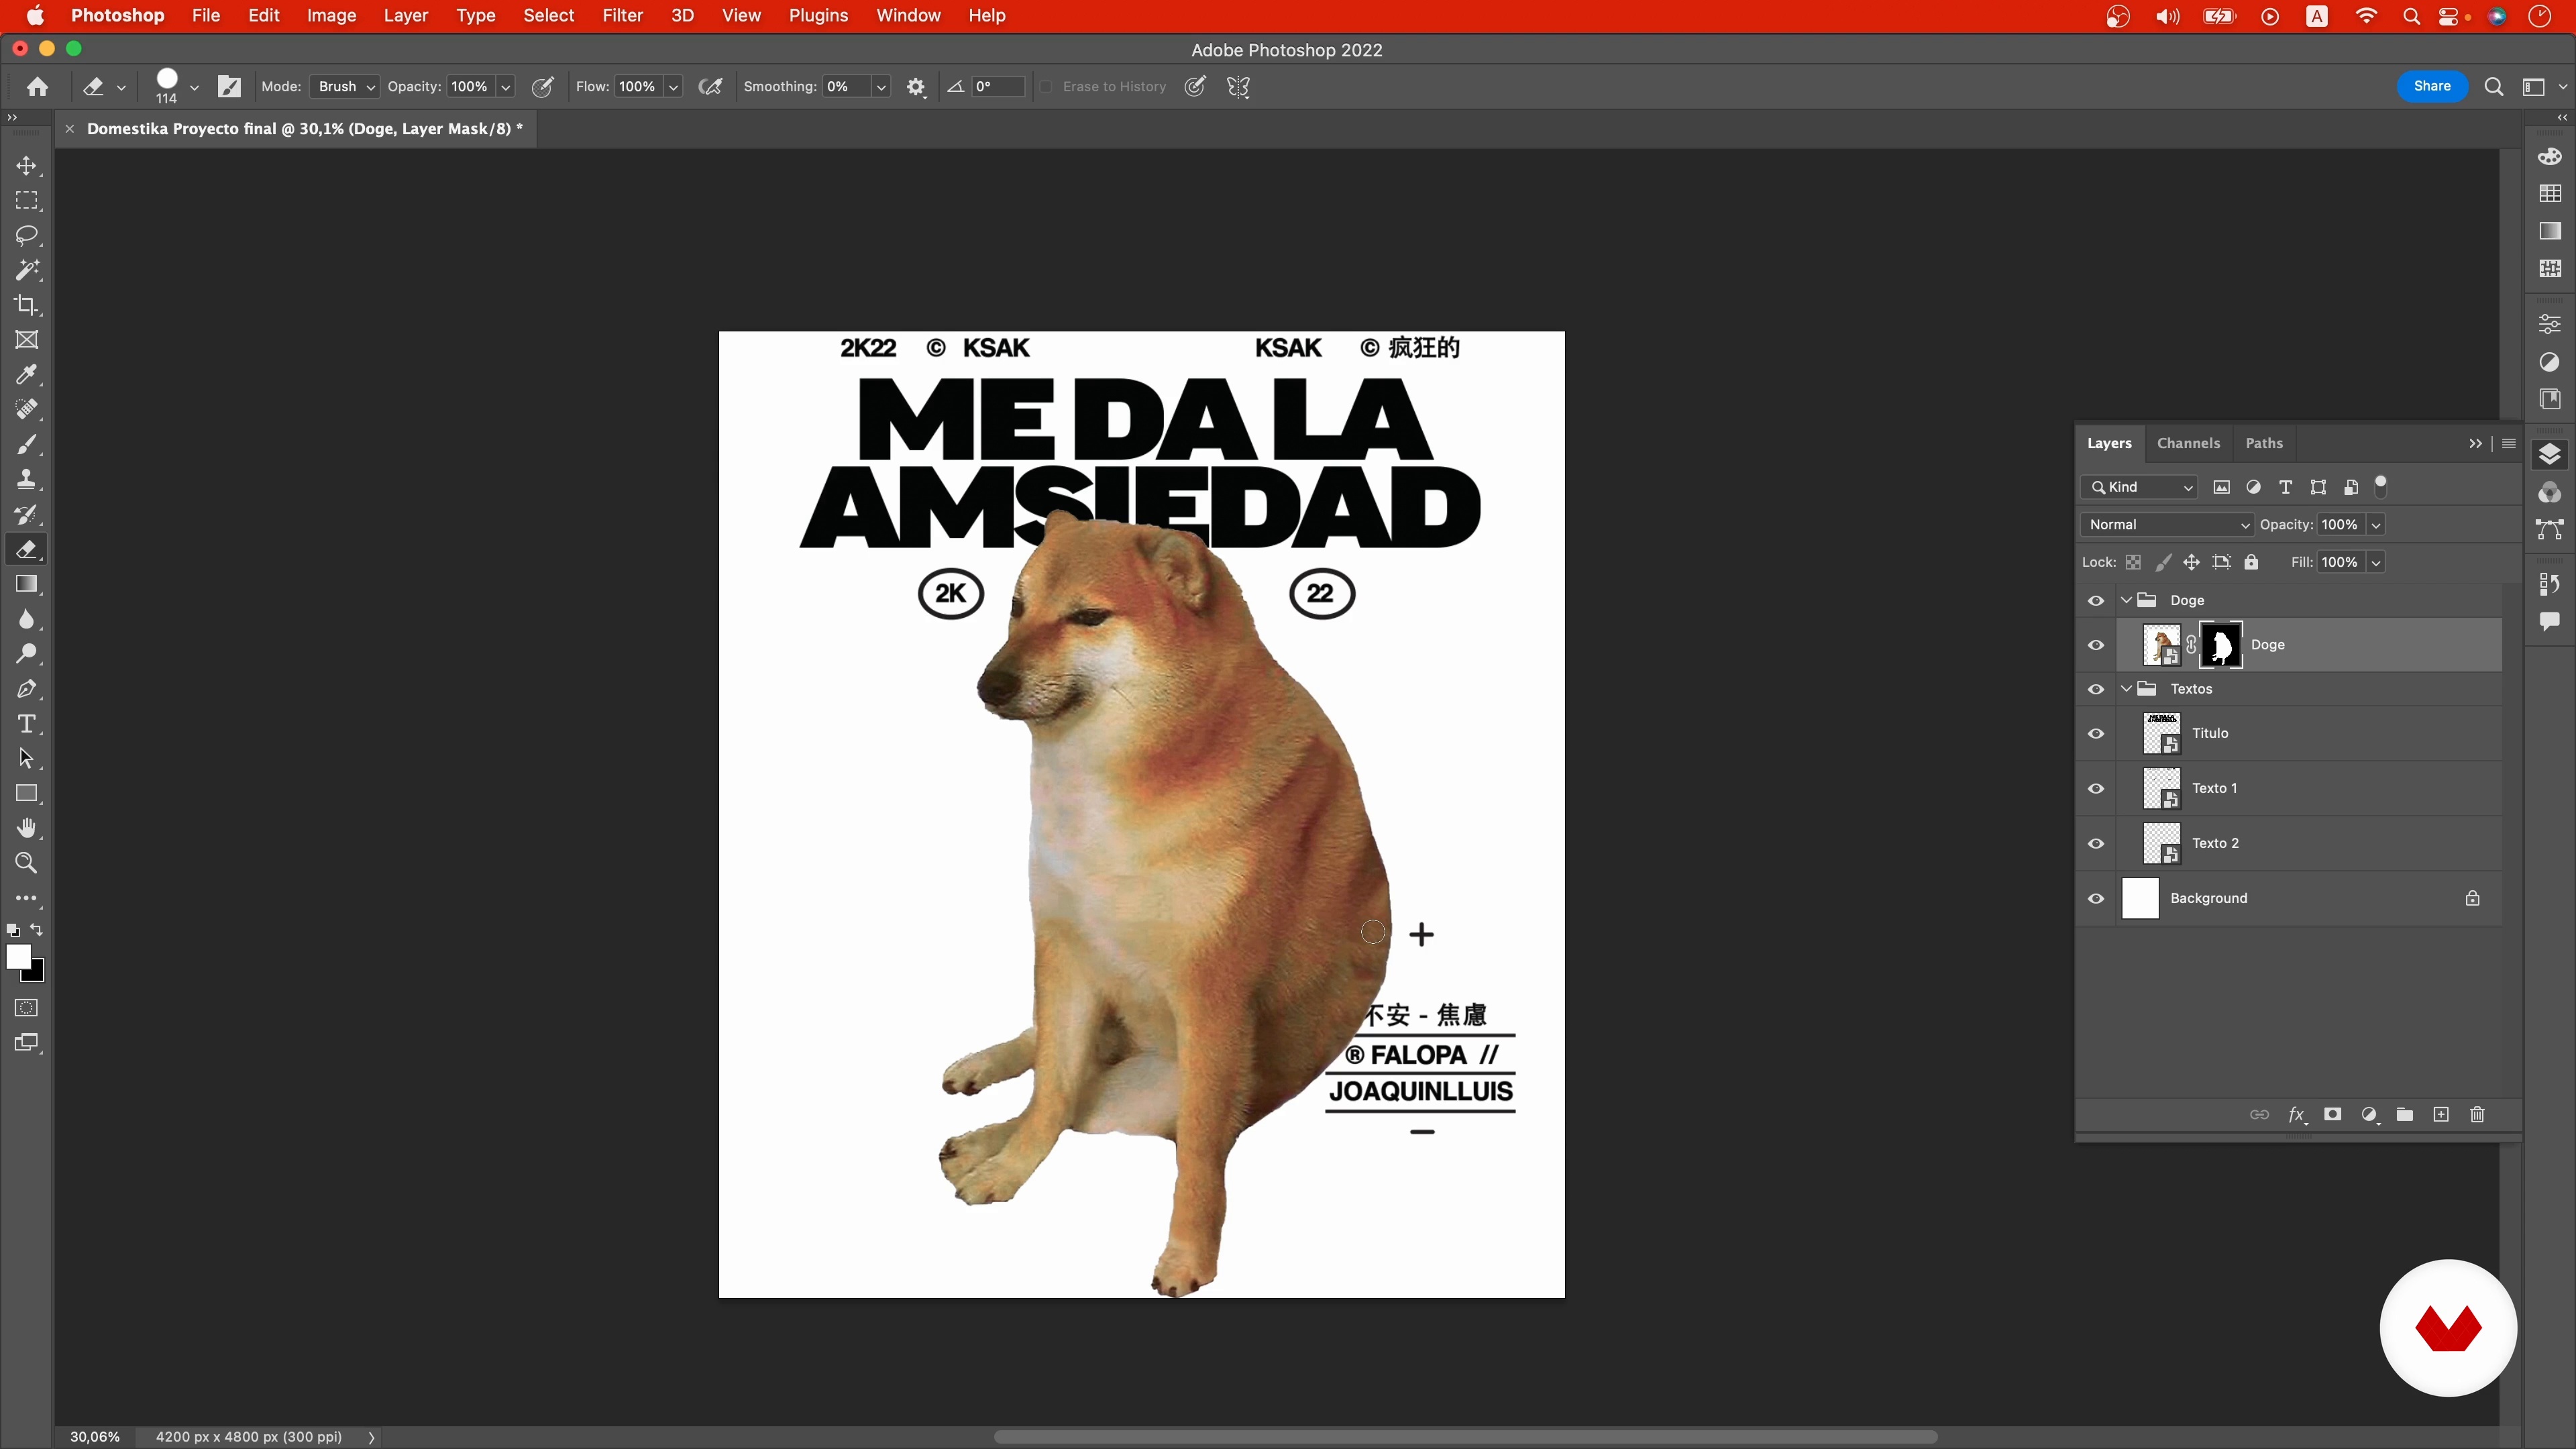Hide the Doge layer with mask

click(2096, 645)
